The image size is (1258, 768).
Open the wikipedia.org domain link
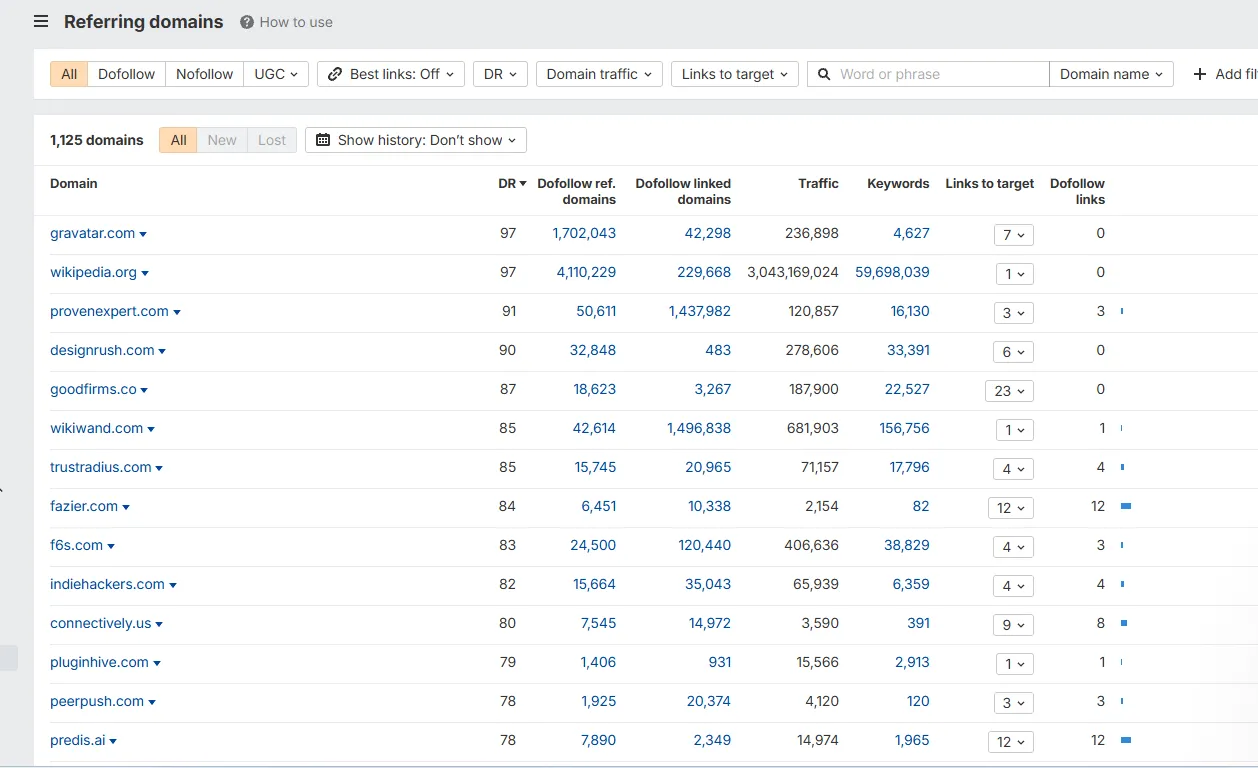click(x=93, y=272)
